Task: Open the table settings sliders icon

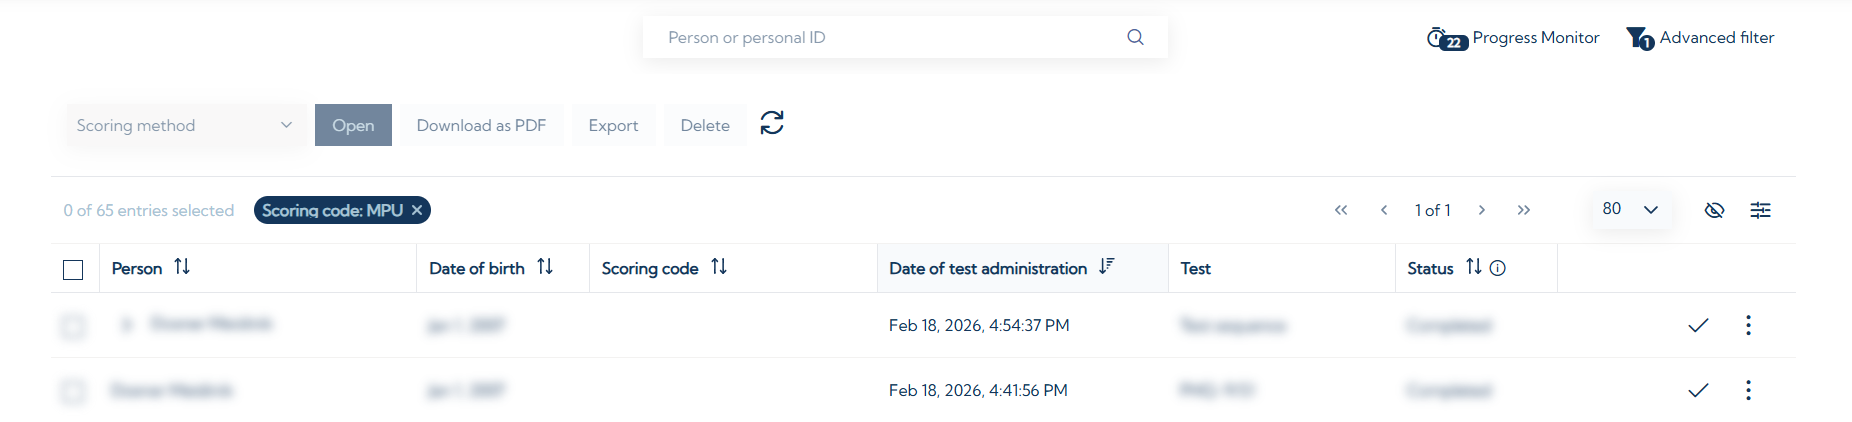Action: coord(1760,210)
